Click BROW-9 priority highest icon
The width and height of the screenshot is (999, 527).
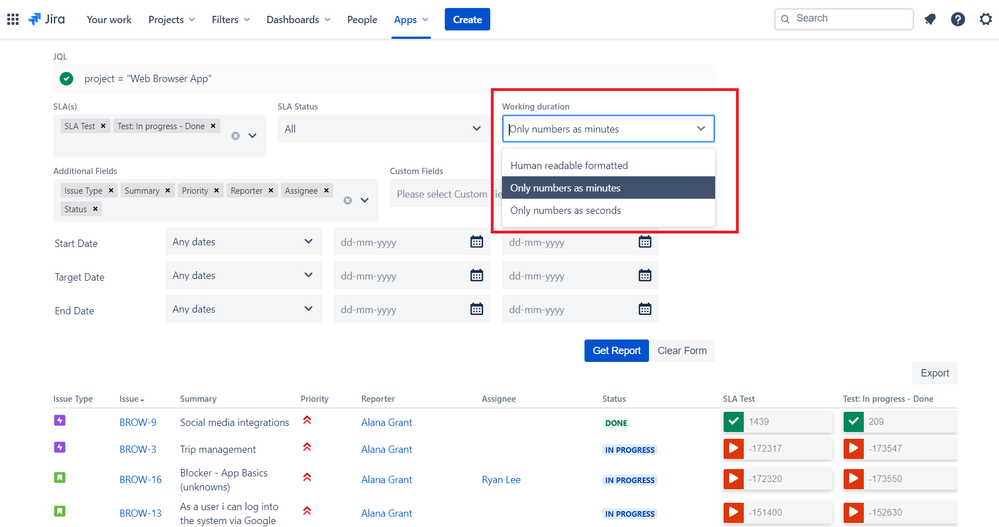pyautogui.click(x=307, y=421)
